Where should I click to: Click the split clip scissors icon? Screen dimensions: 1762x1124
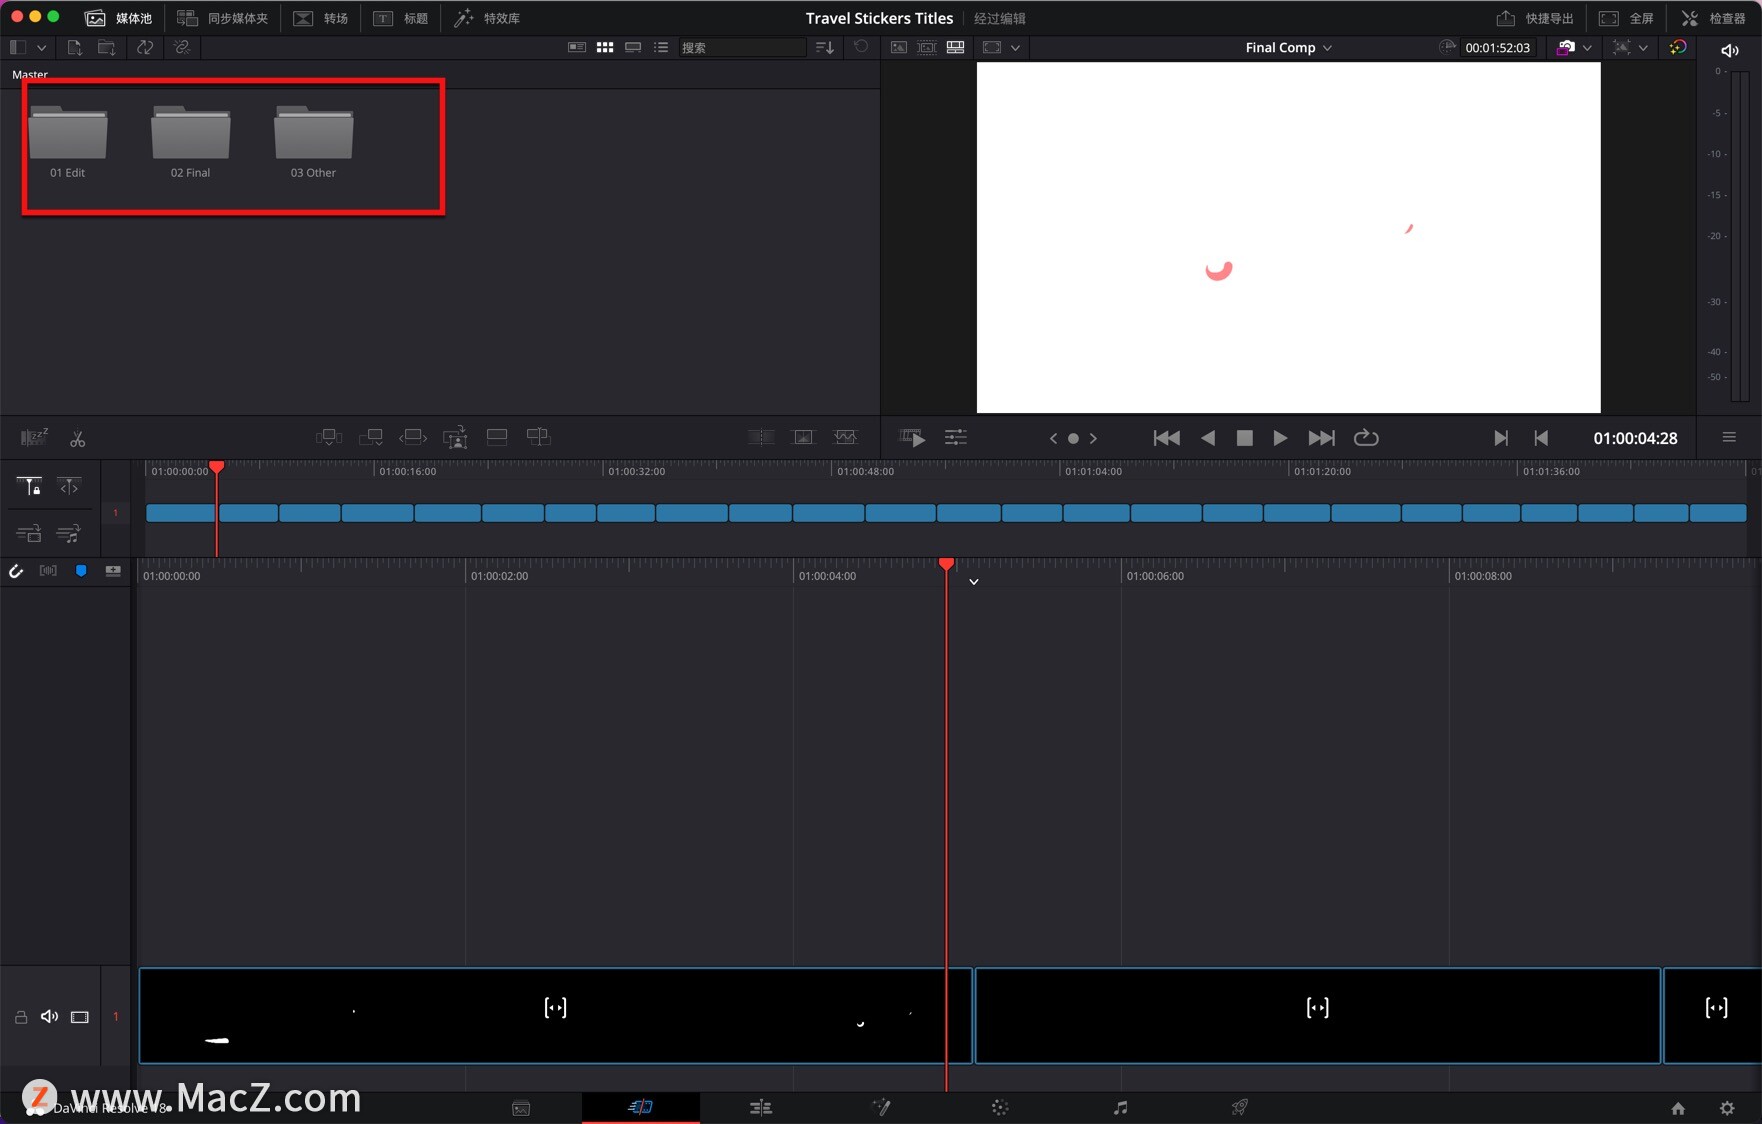coord(77,439)
